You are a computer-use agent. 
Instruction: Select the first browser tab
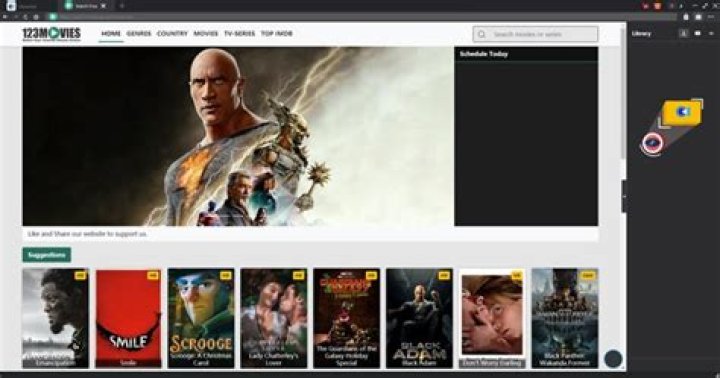coord(28,6)
